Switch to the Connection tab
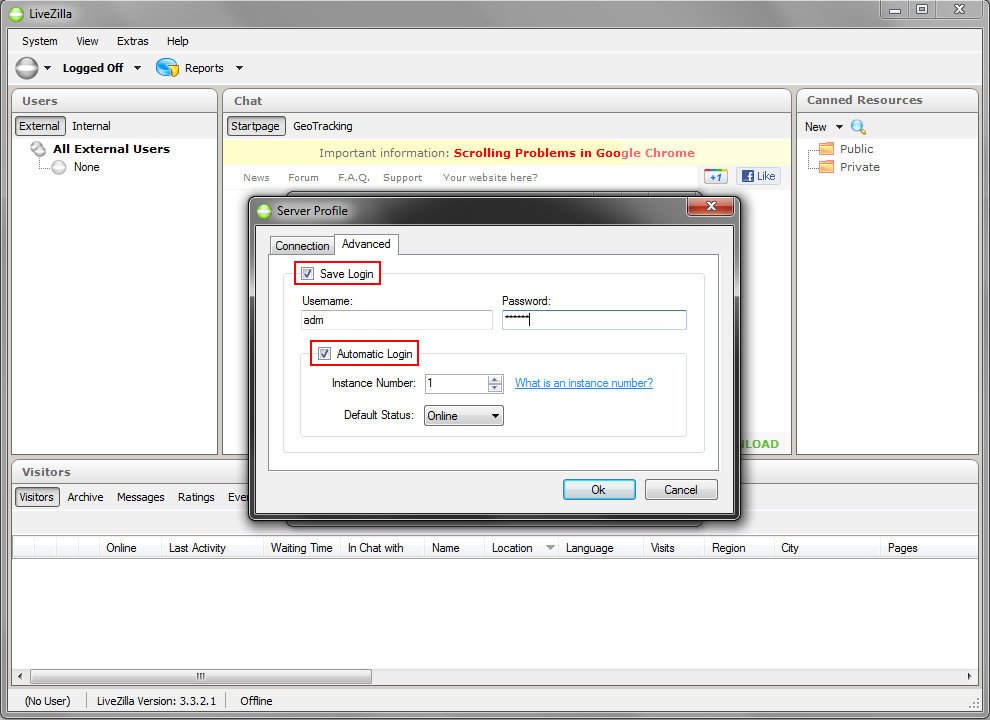Image resolution: width=990 pixels, height=720 pixels. point(302,245)
